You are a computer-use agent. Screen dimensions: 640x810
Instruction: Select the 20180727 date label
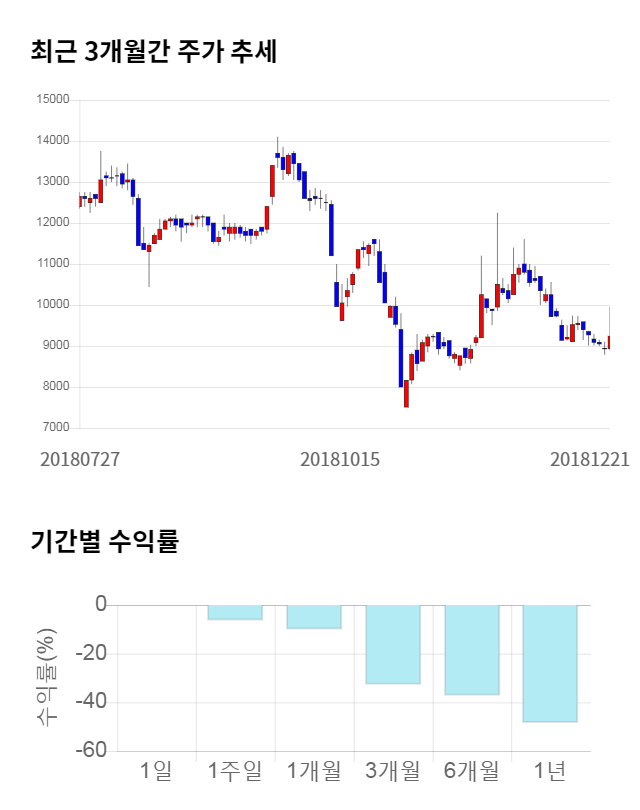pos(79,460)
